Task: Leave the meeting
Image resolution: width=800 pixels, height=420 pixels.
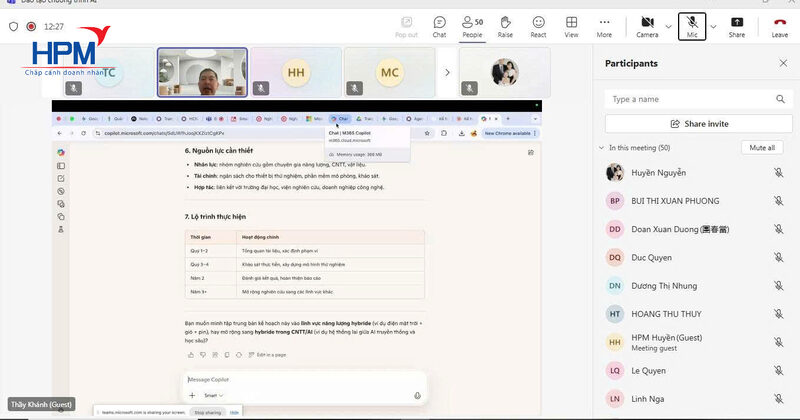Action: [x=779, y=25]
